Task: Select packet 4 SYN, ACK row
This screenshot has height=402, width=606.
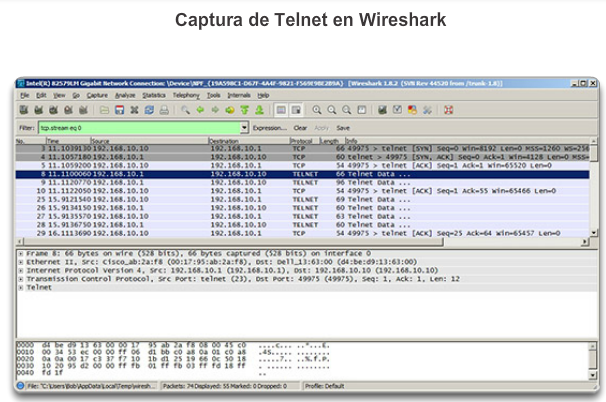Action: coord(302,157)
